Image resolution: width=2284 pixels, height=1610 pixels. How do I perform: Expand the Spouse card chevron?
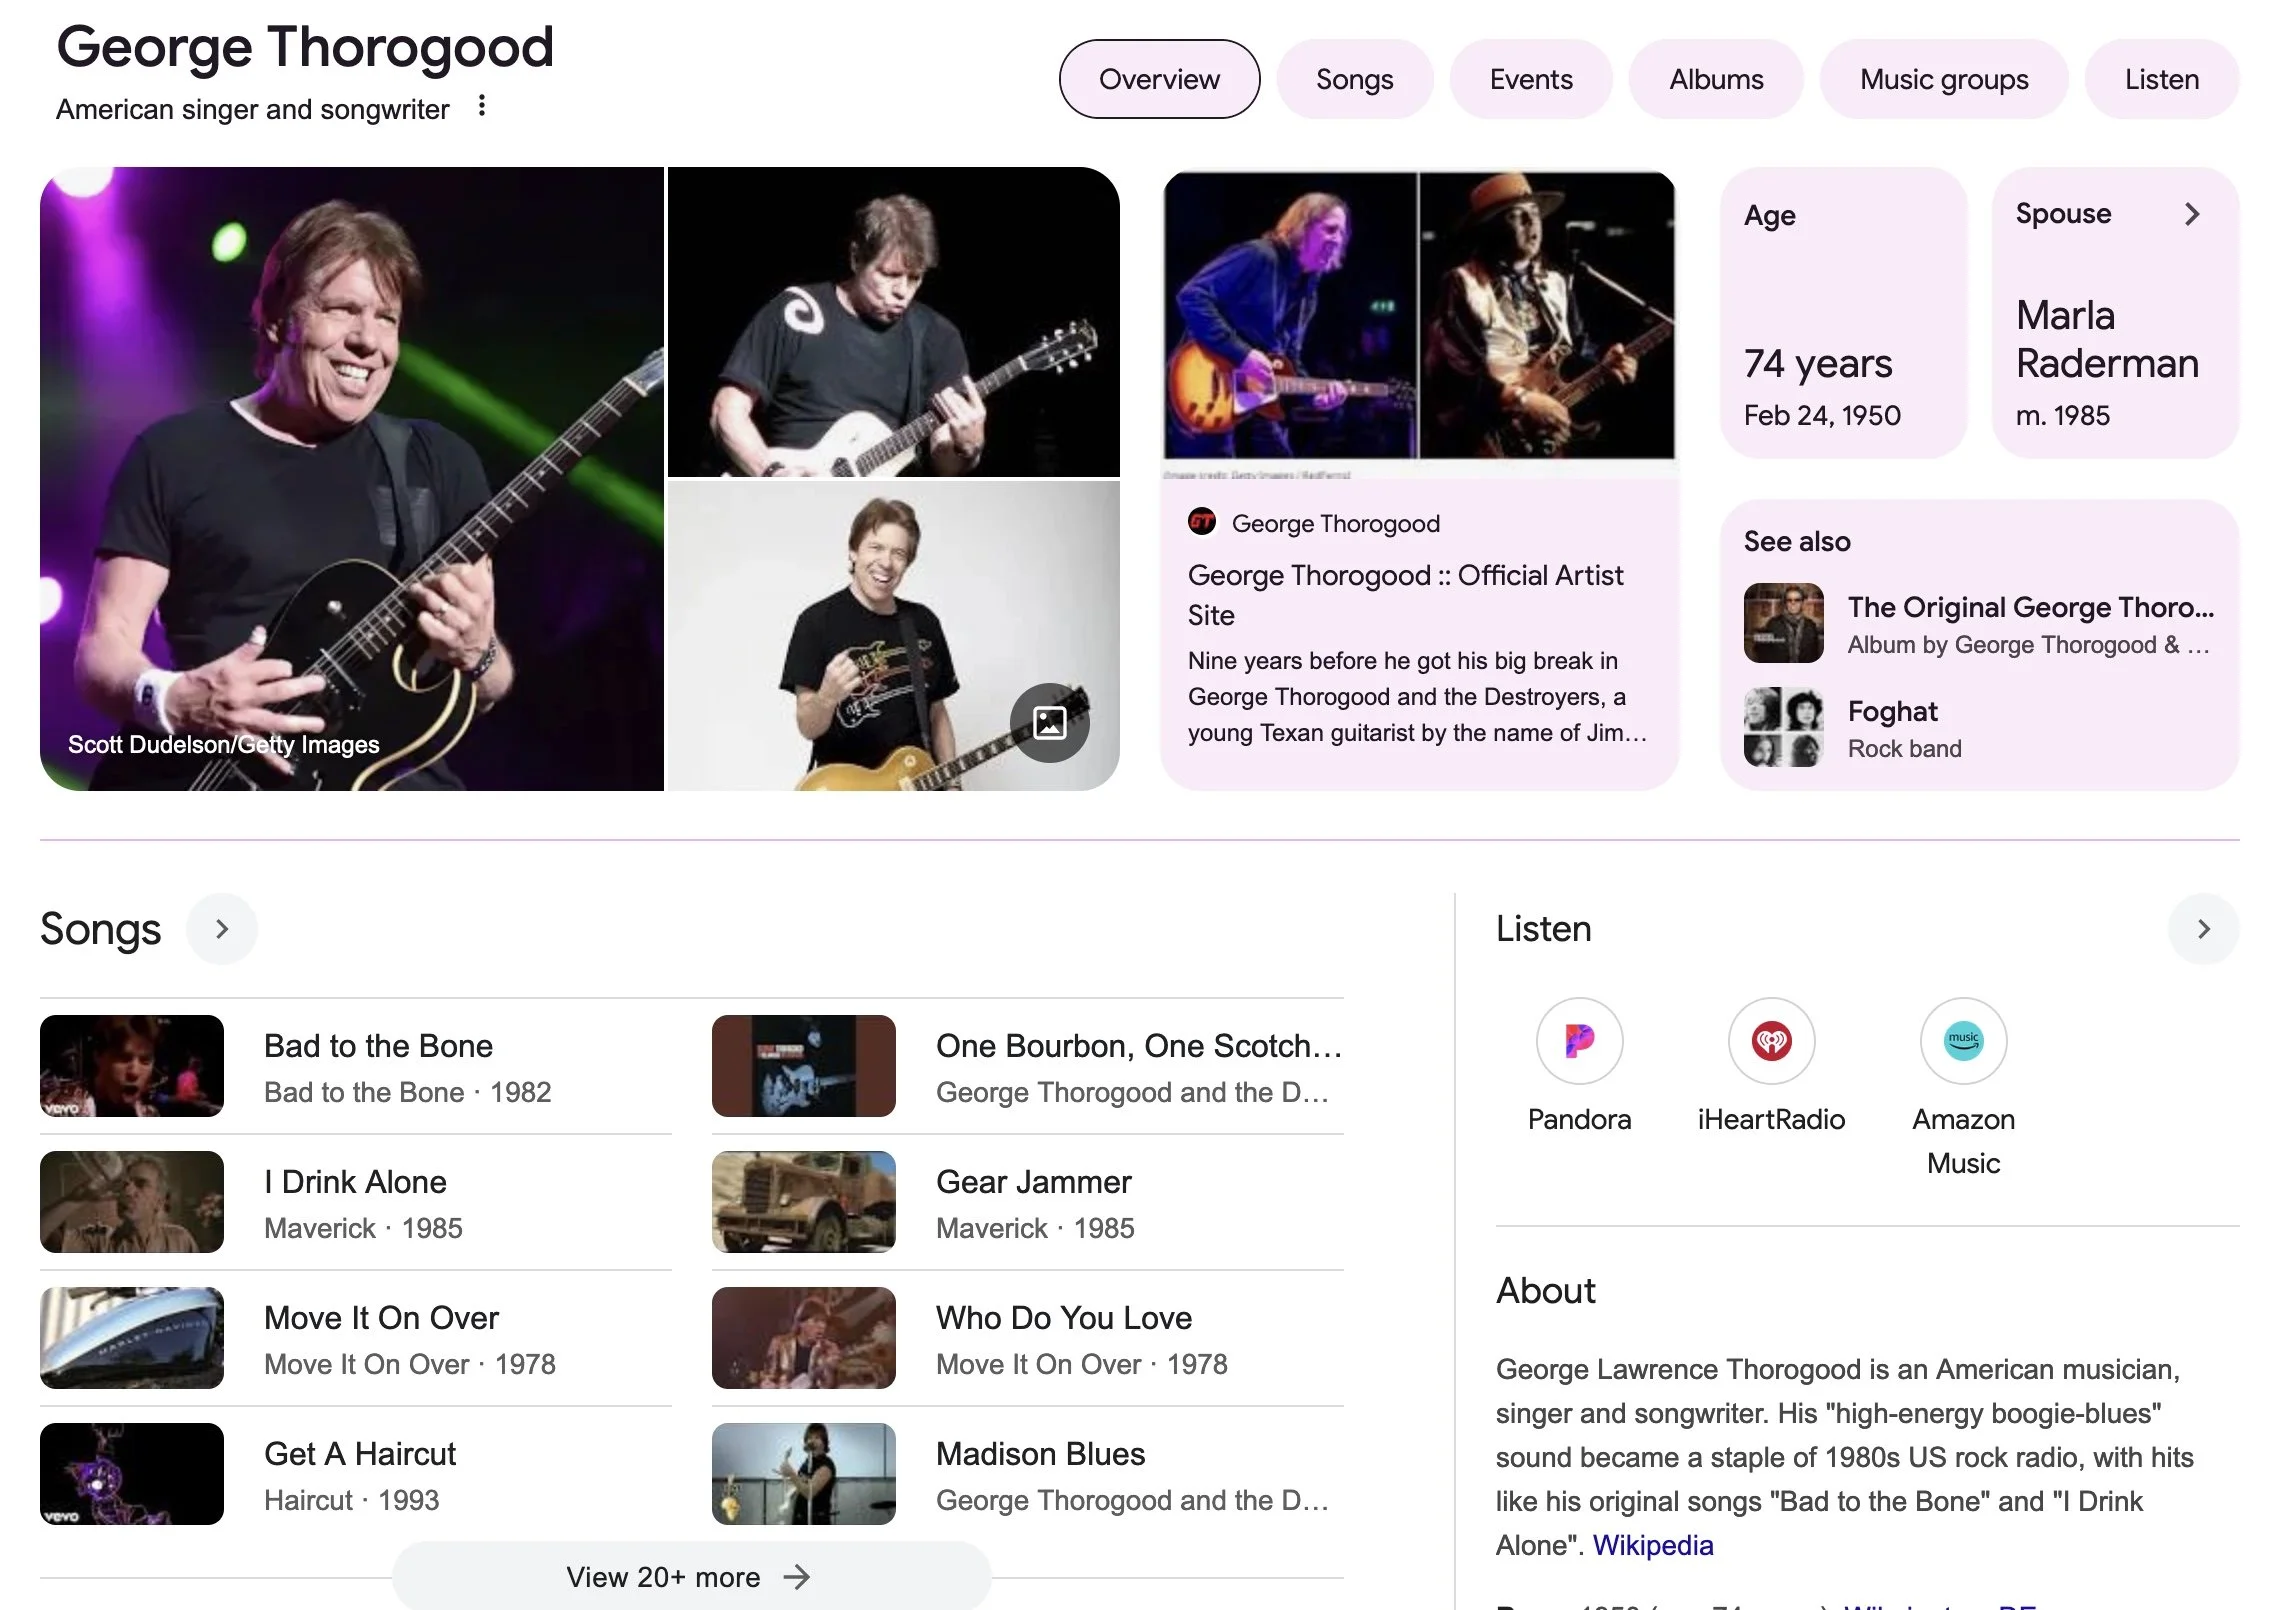pos(2192,214)
